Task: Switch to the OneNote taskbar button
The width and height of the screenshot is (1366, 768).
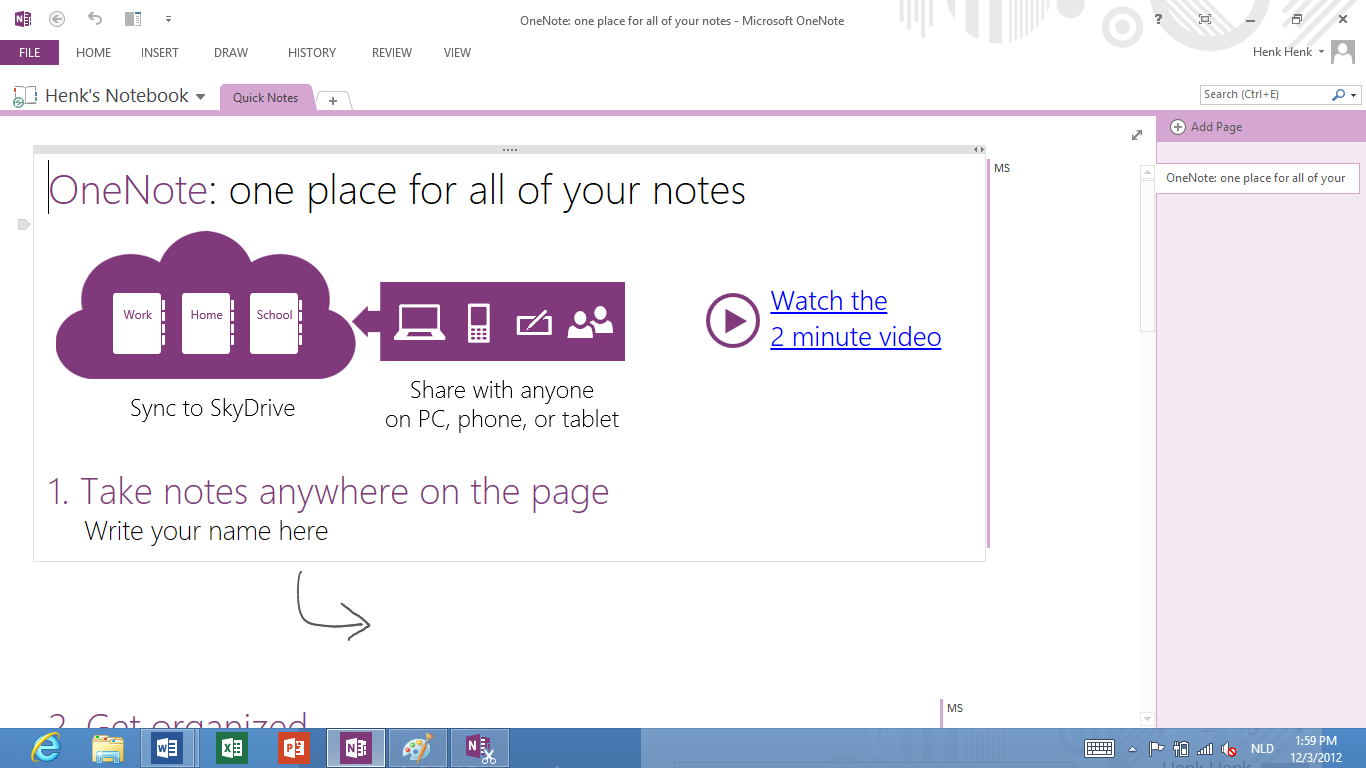Action: [356, 748]
